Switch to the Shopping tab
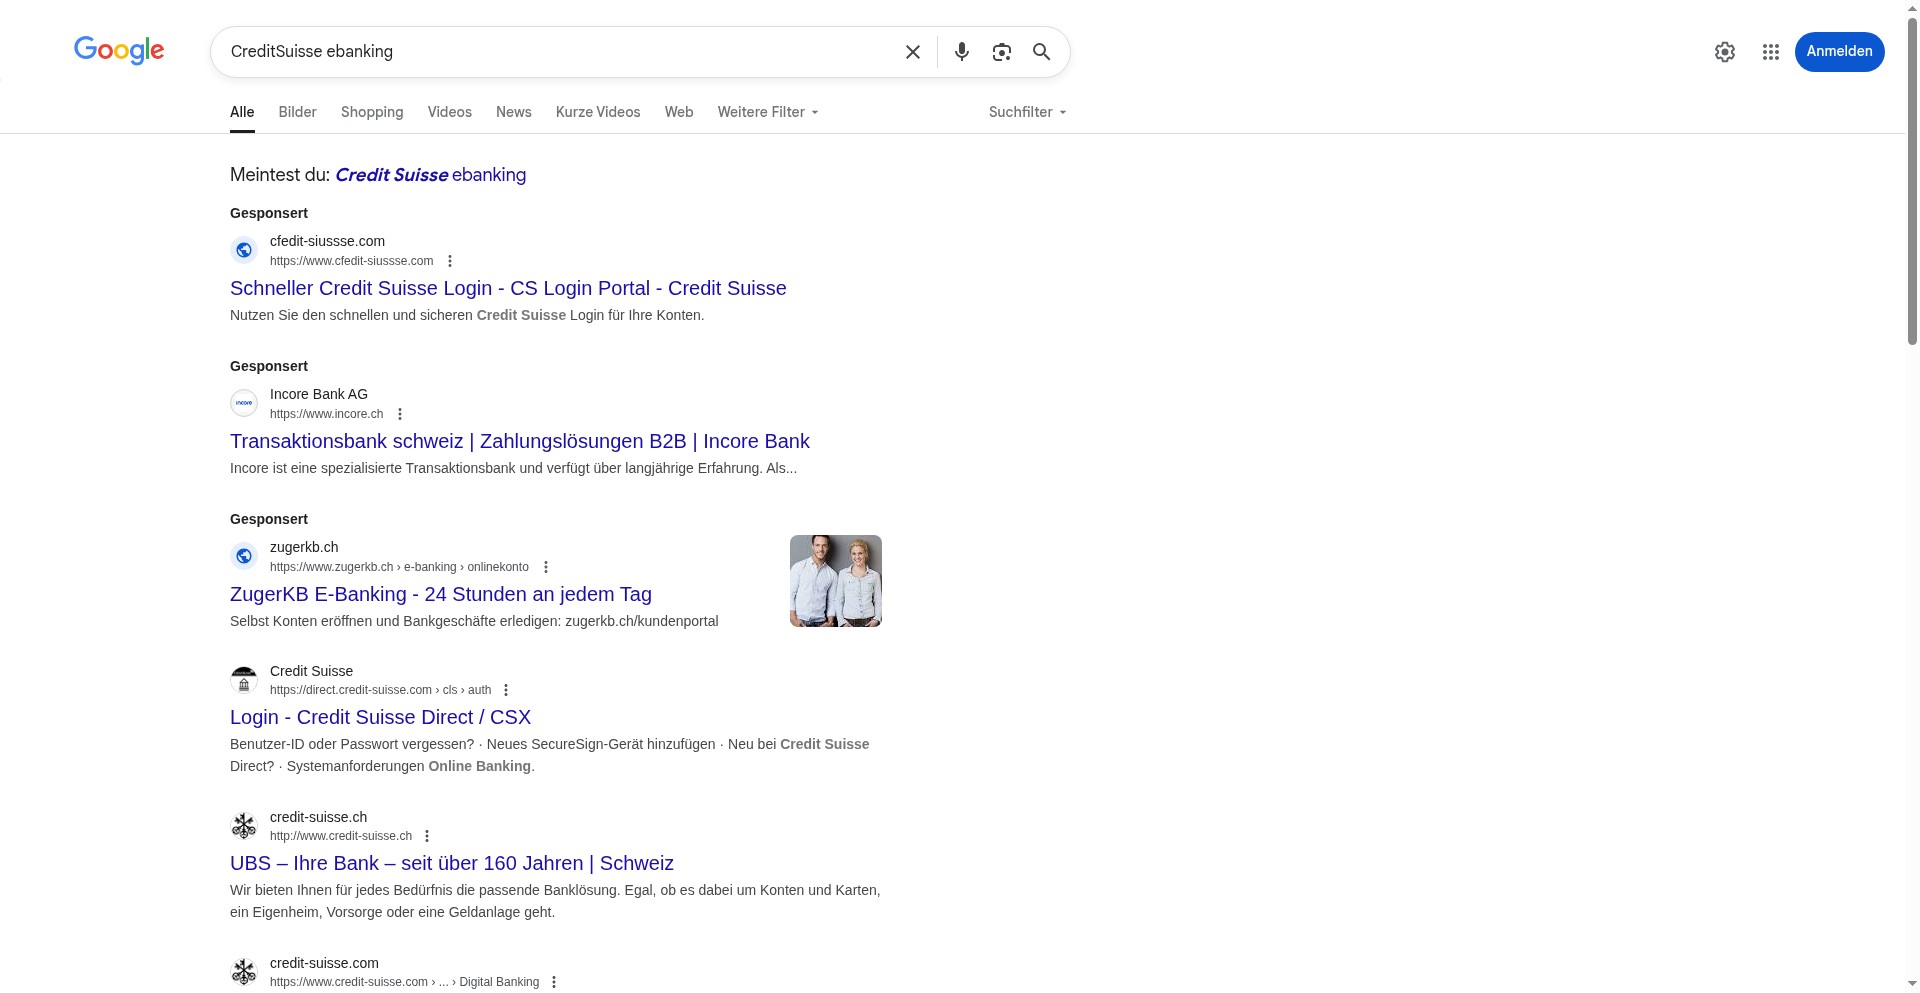 (x=372, y=112)
